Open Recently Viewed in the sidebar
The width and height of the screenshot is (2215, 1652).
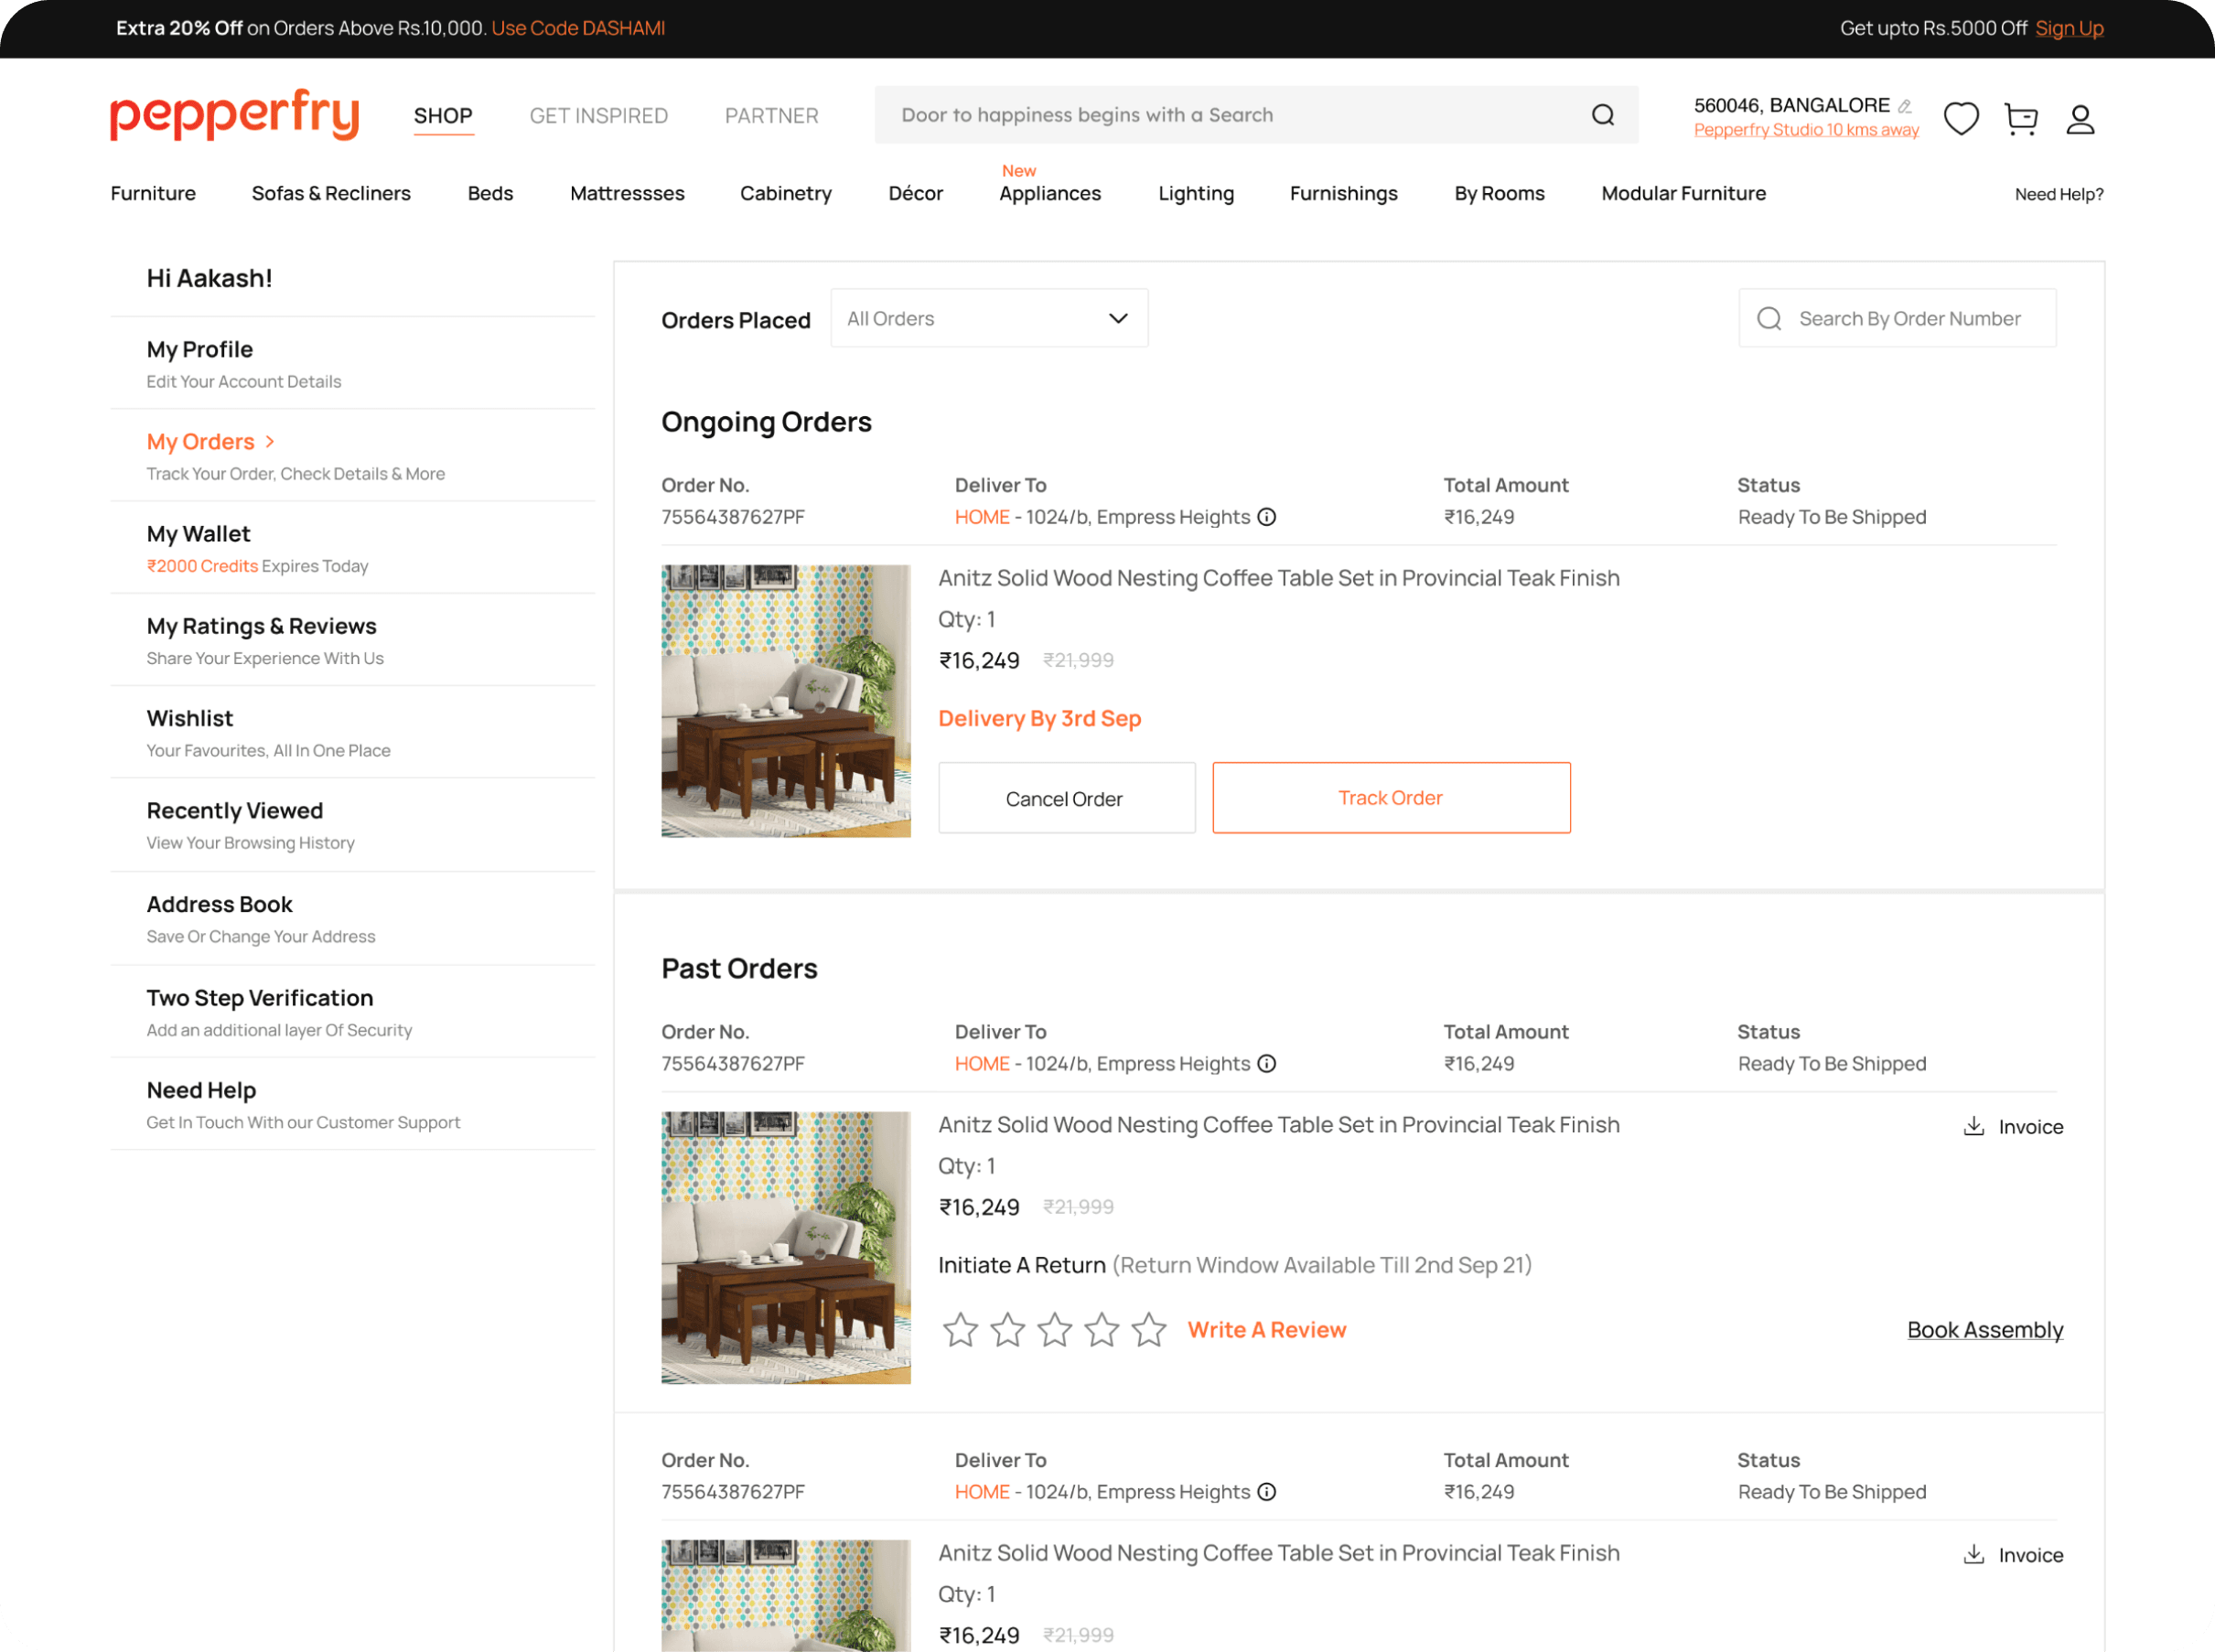coord(352,825)
